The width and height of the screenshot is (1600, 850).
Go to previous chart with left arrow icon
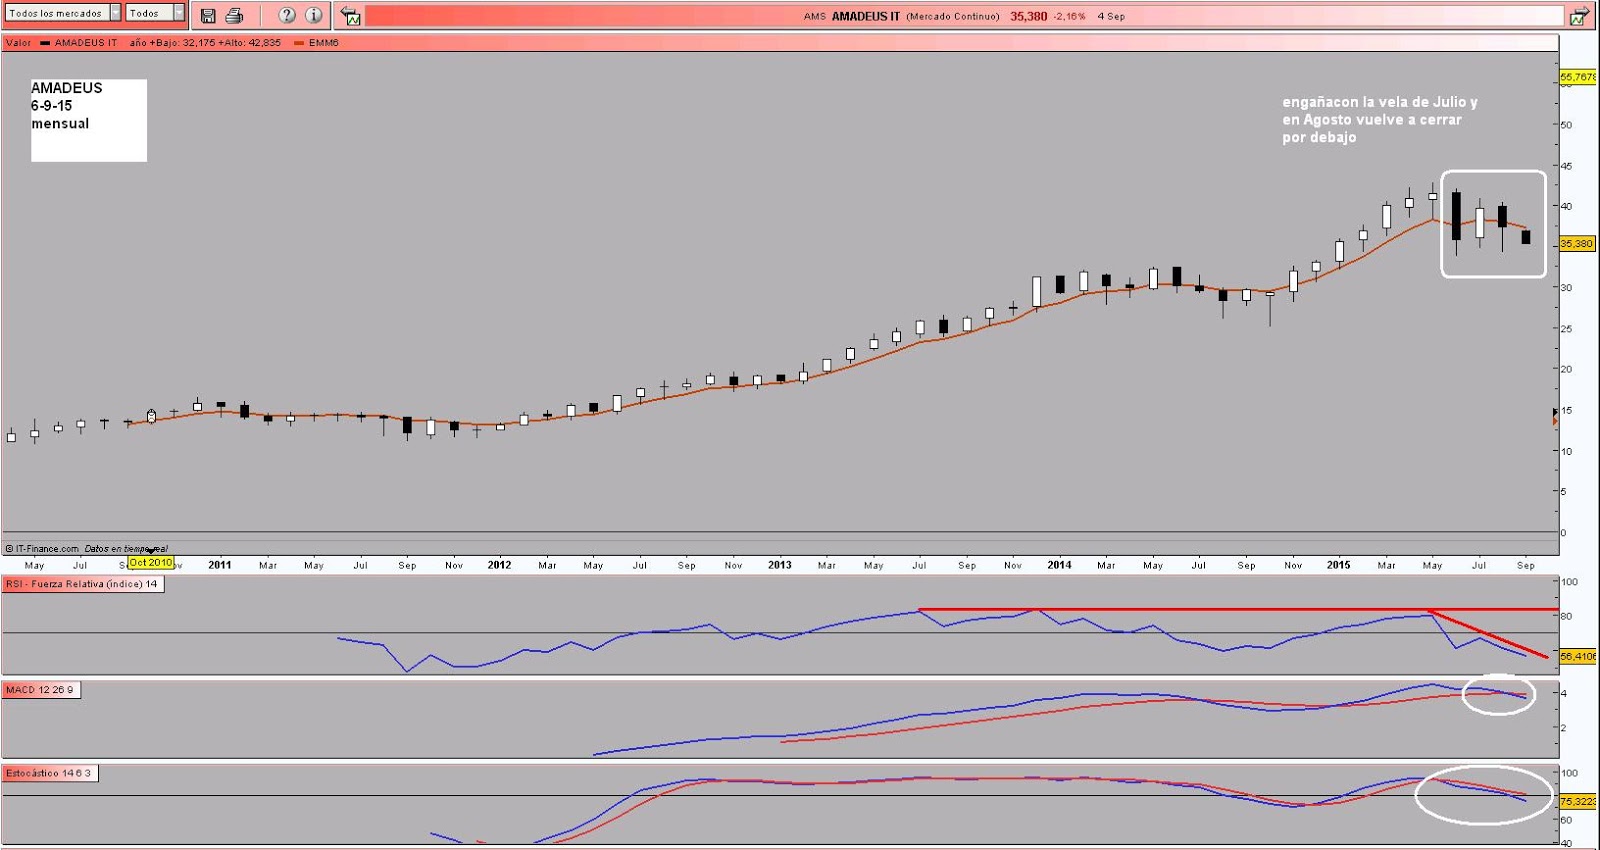tap(350, 15)
